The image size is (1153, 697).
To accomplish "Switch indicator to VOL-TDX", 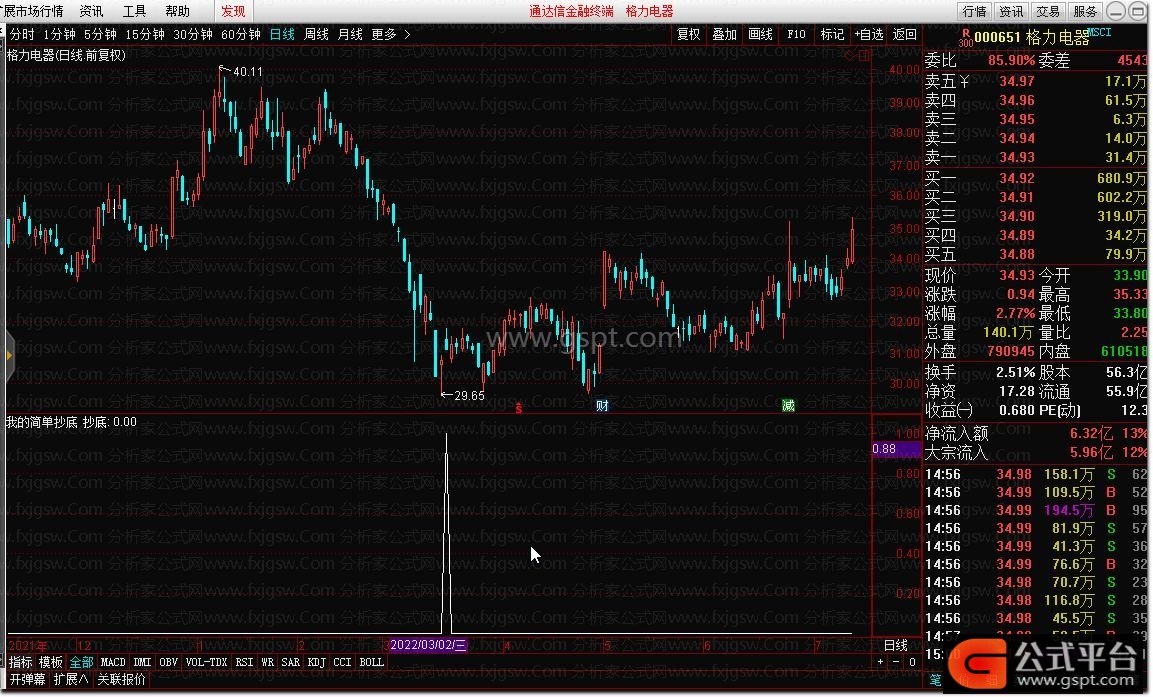I will [206, 662].
